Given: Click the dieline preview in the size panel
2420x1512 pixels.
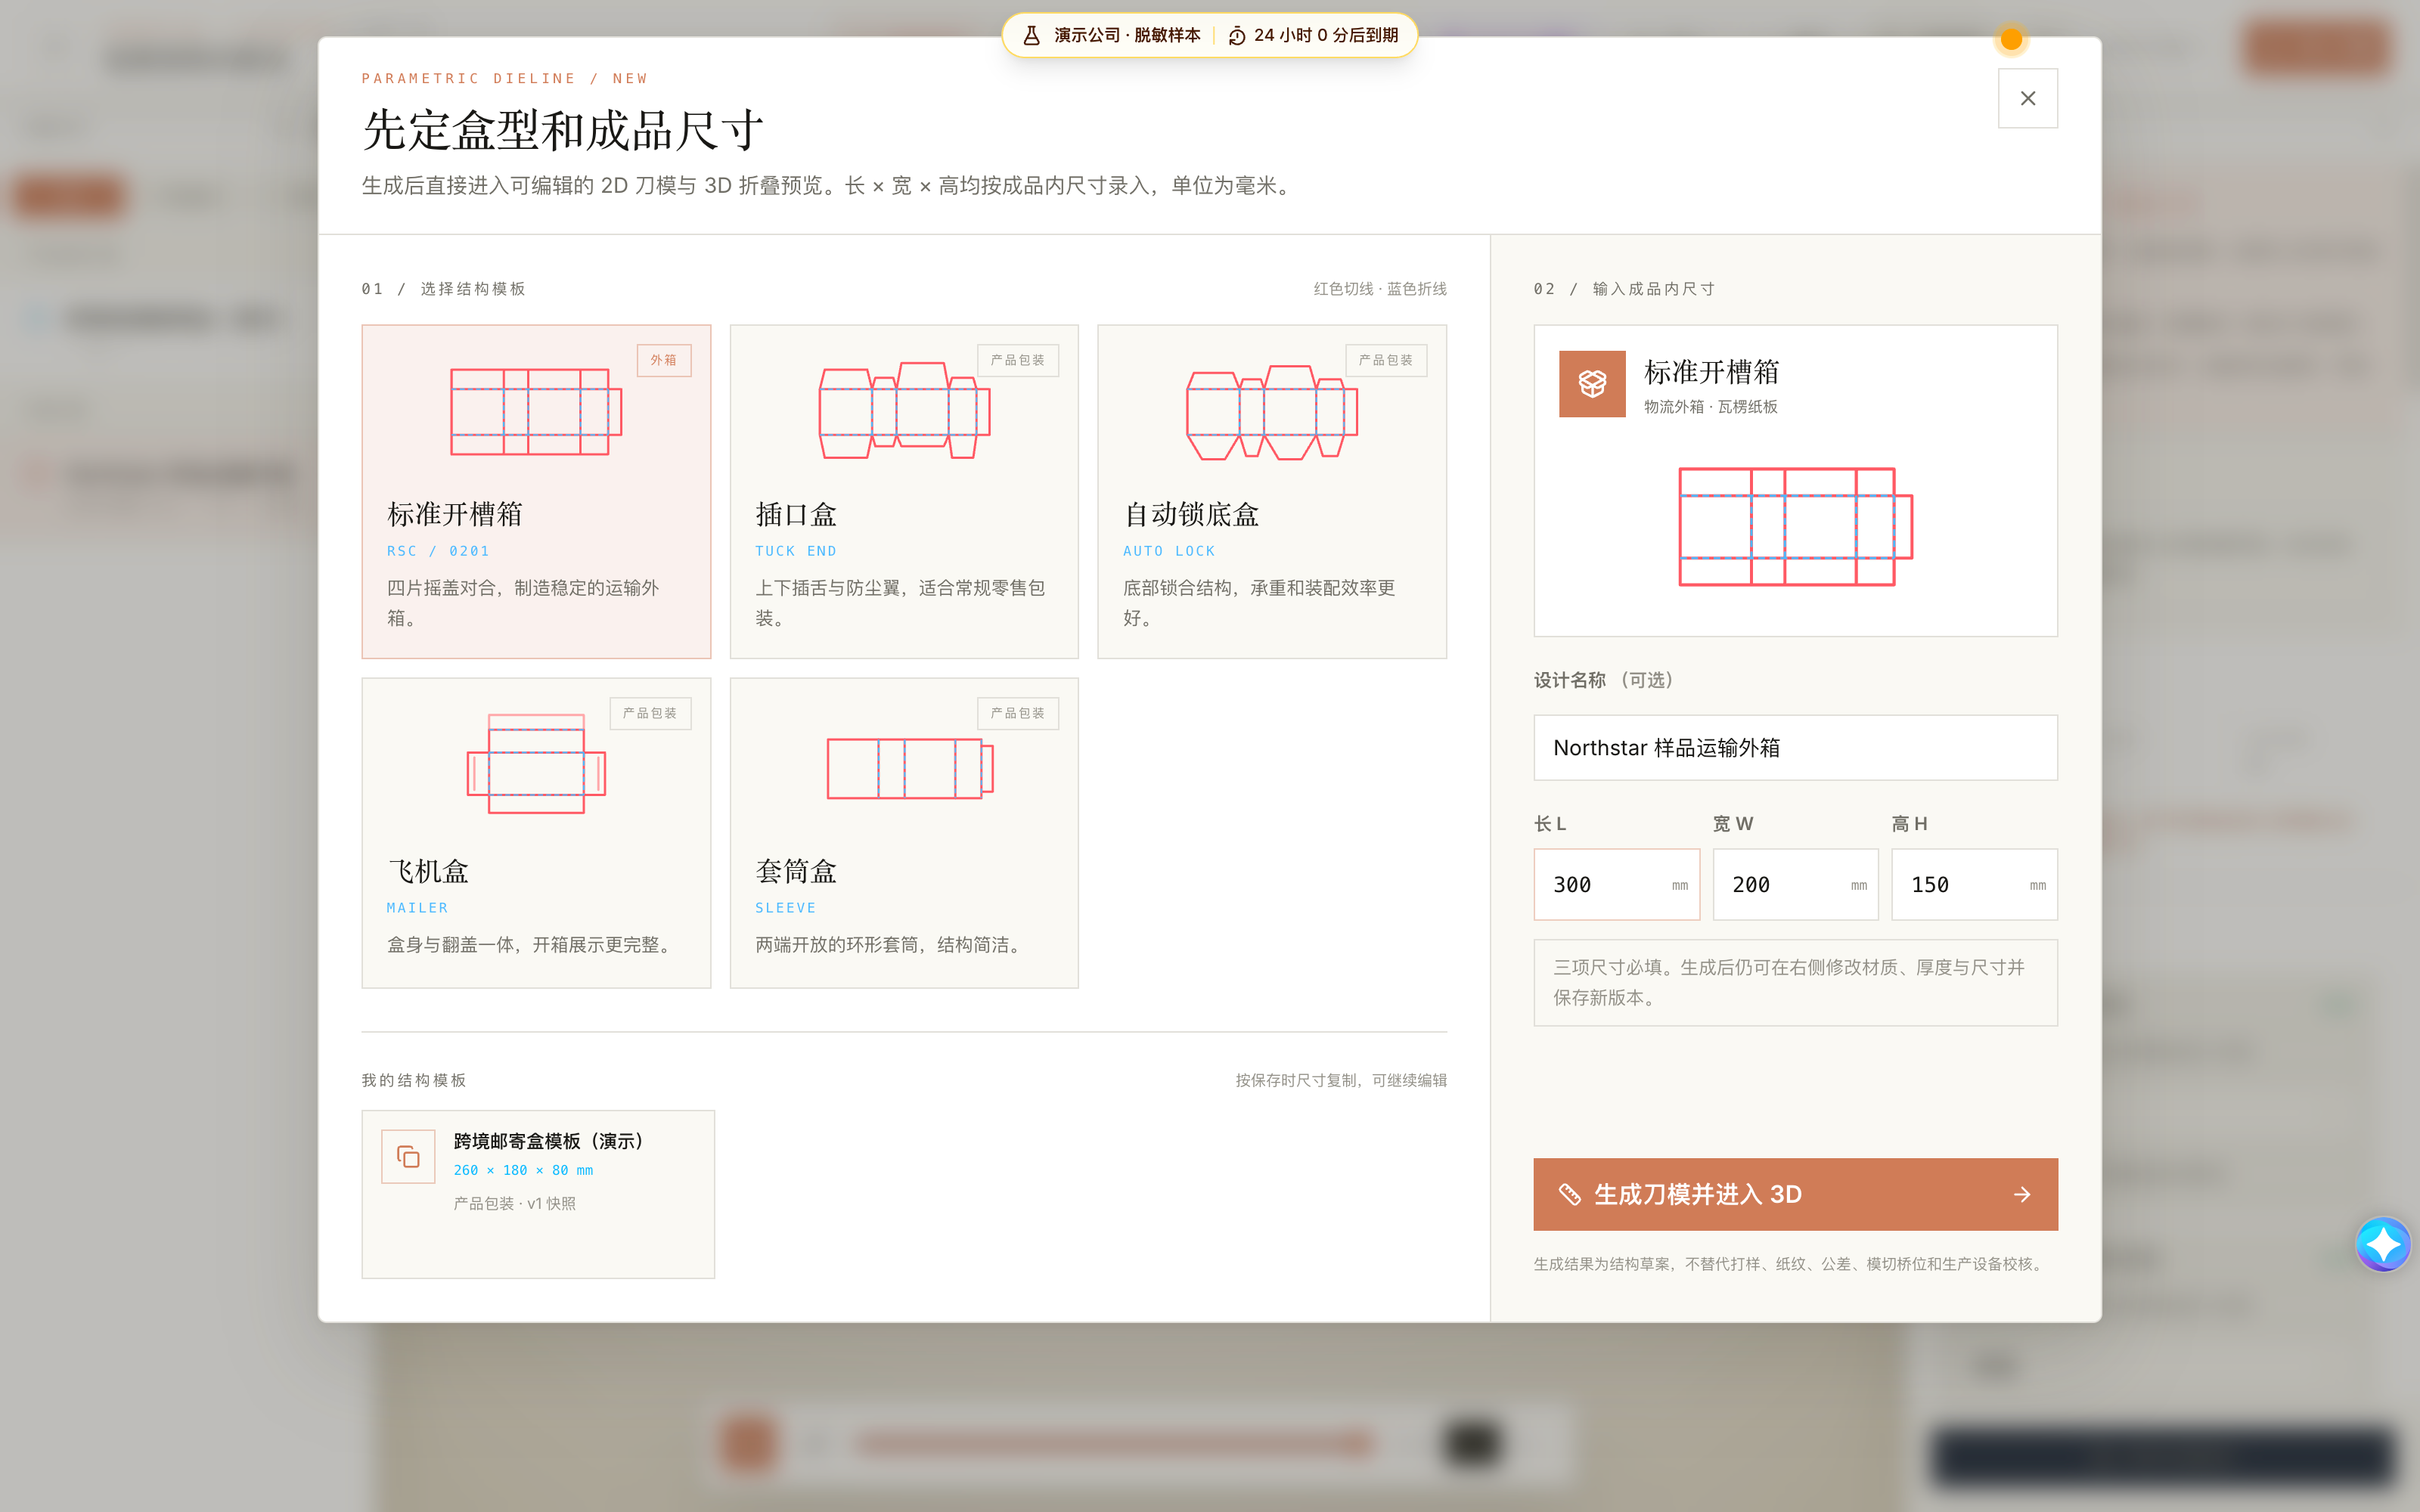Looking at the screenshot, I should click(x=1795, y=526).
